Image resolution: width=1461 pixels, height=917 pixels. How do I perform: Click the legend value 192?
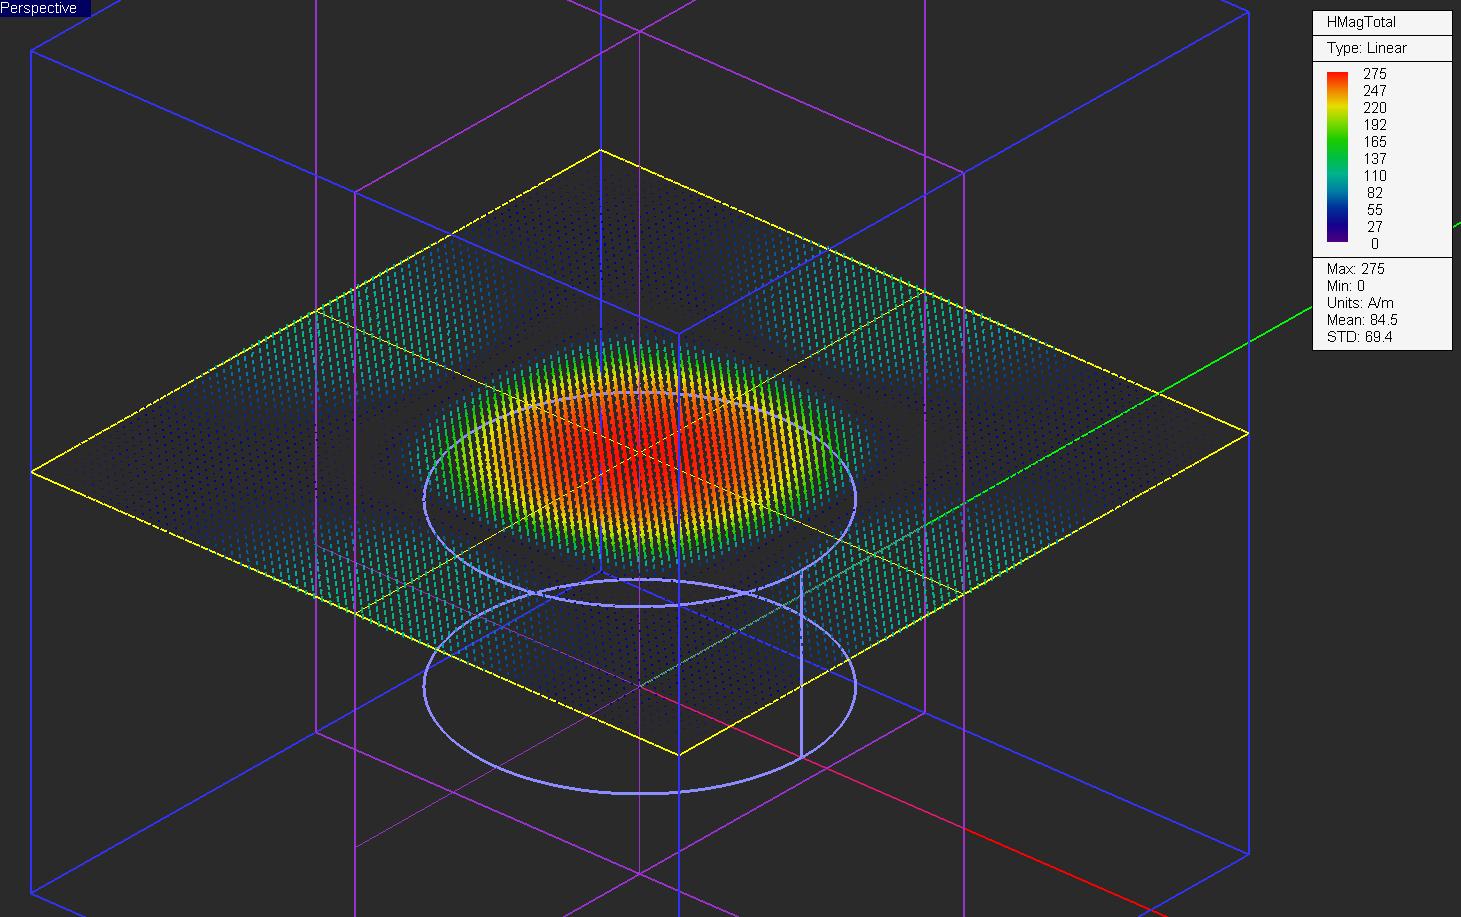pos(1375,125)
